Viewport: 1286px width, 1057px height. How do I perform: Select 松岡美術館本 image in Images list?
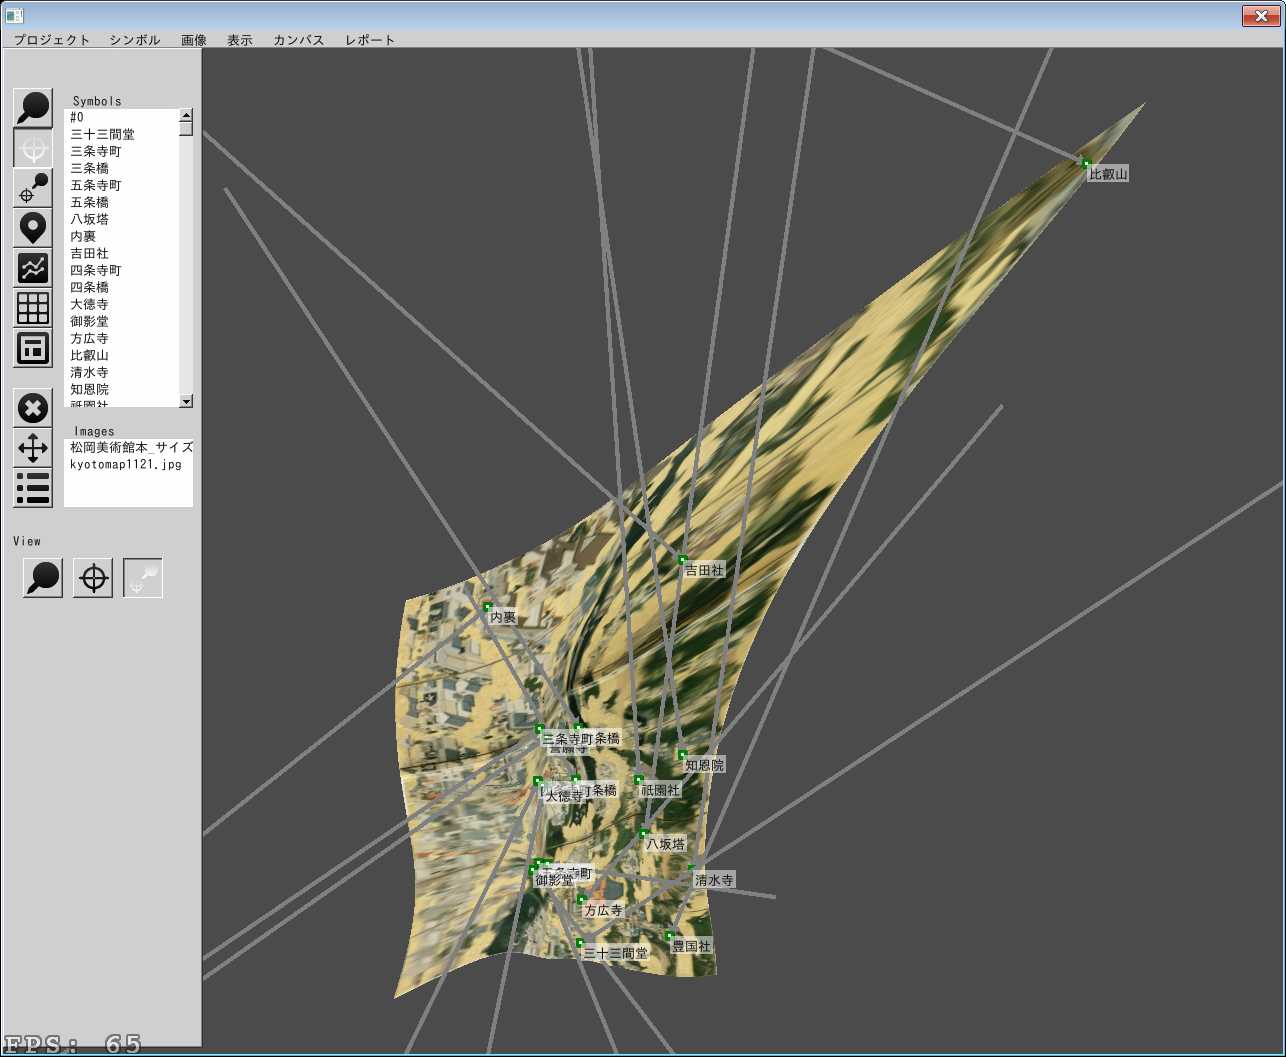tap(129, 447)
